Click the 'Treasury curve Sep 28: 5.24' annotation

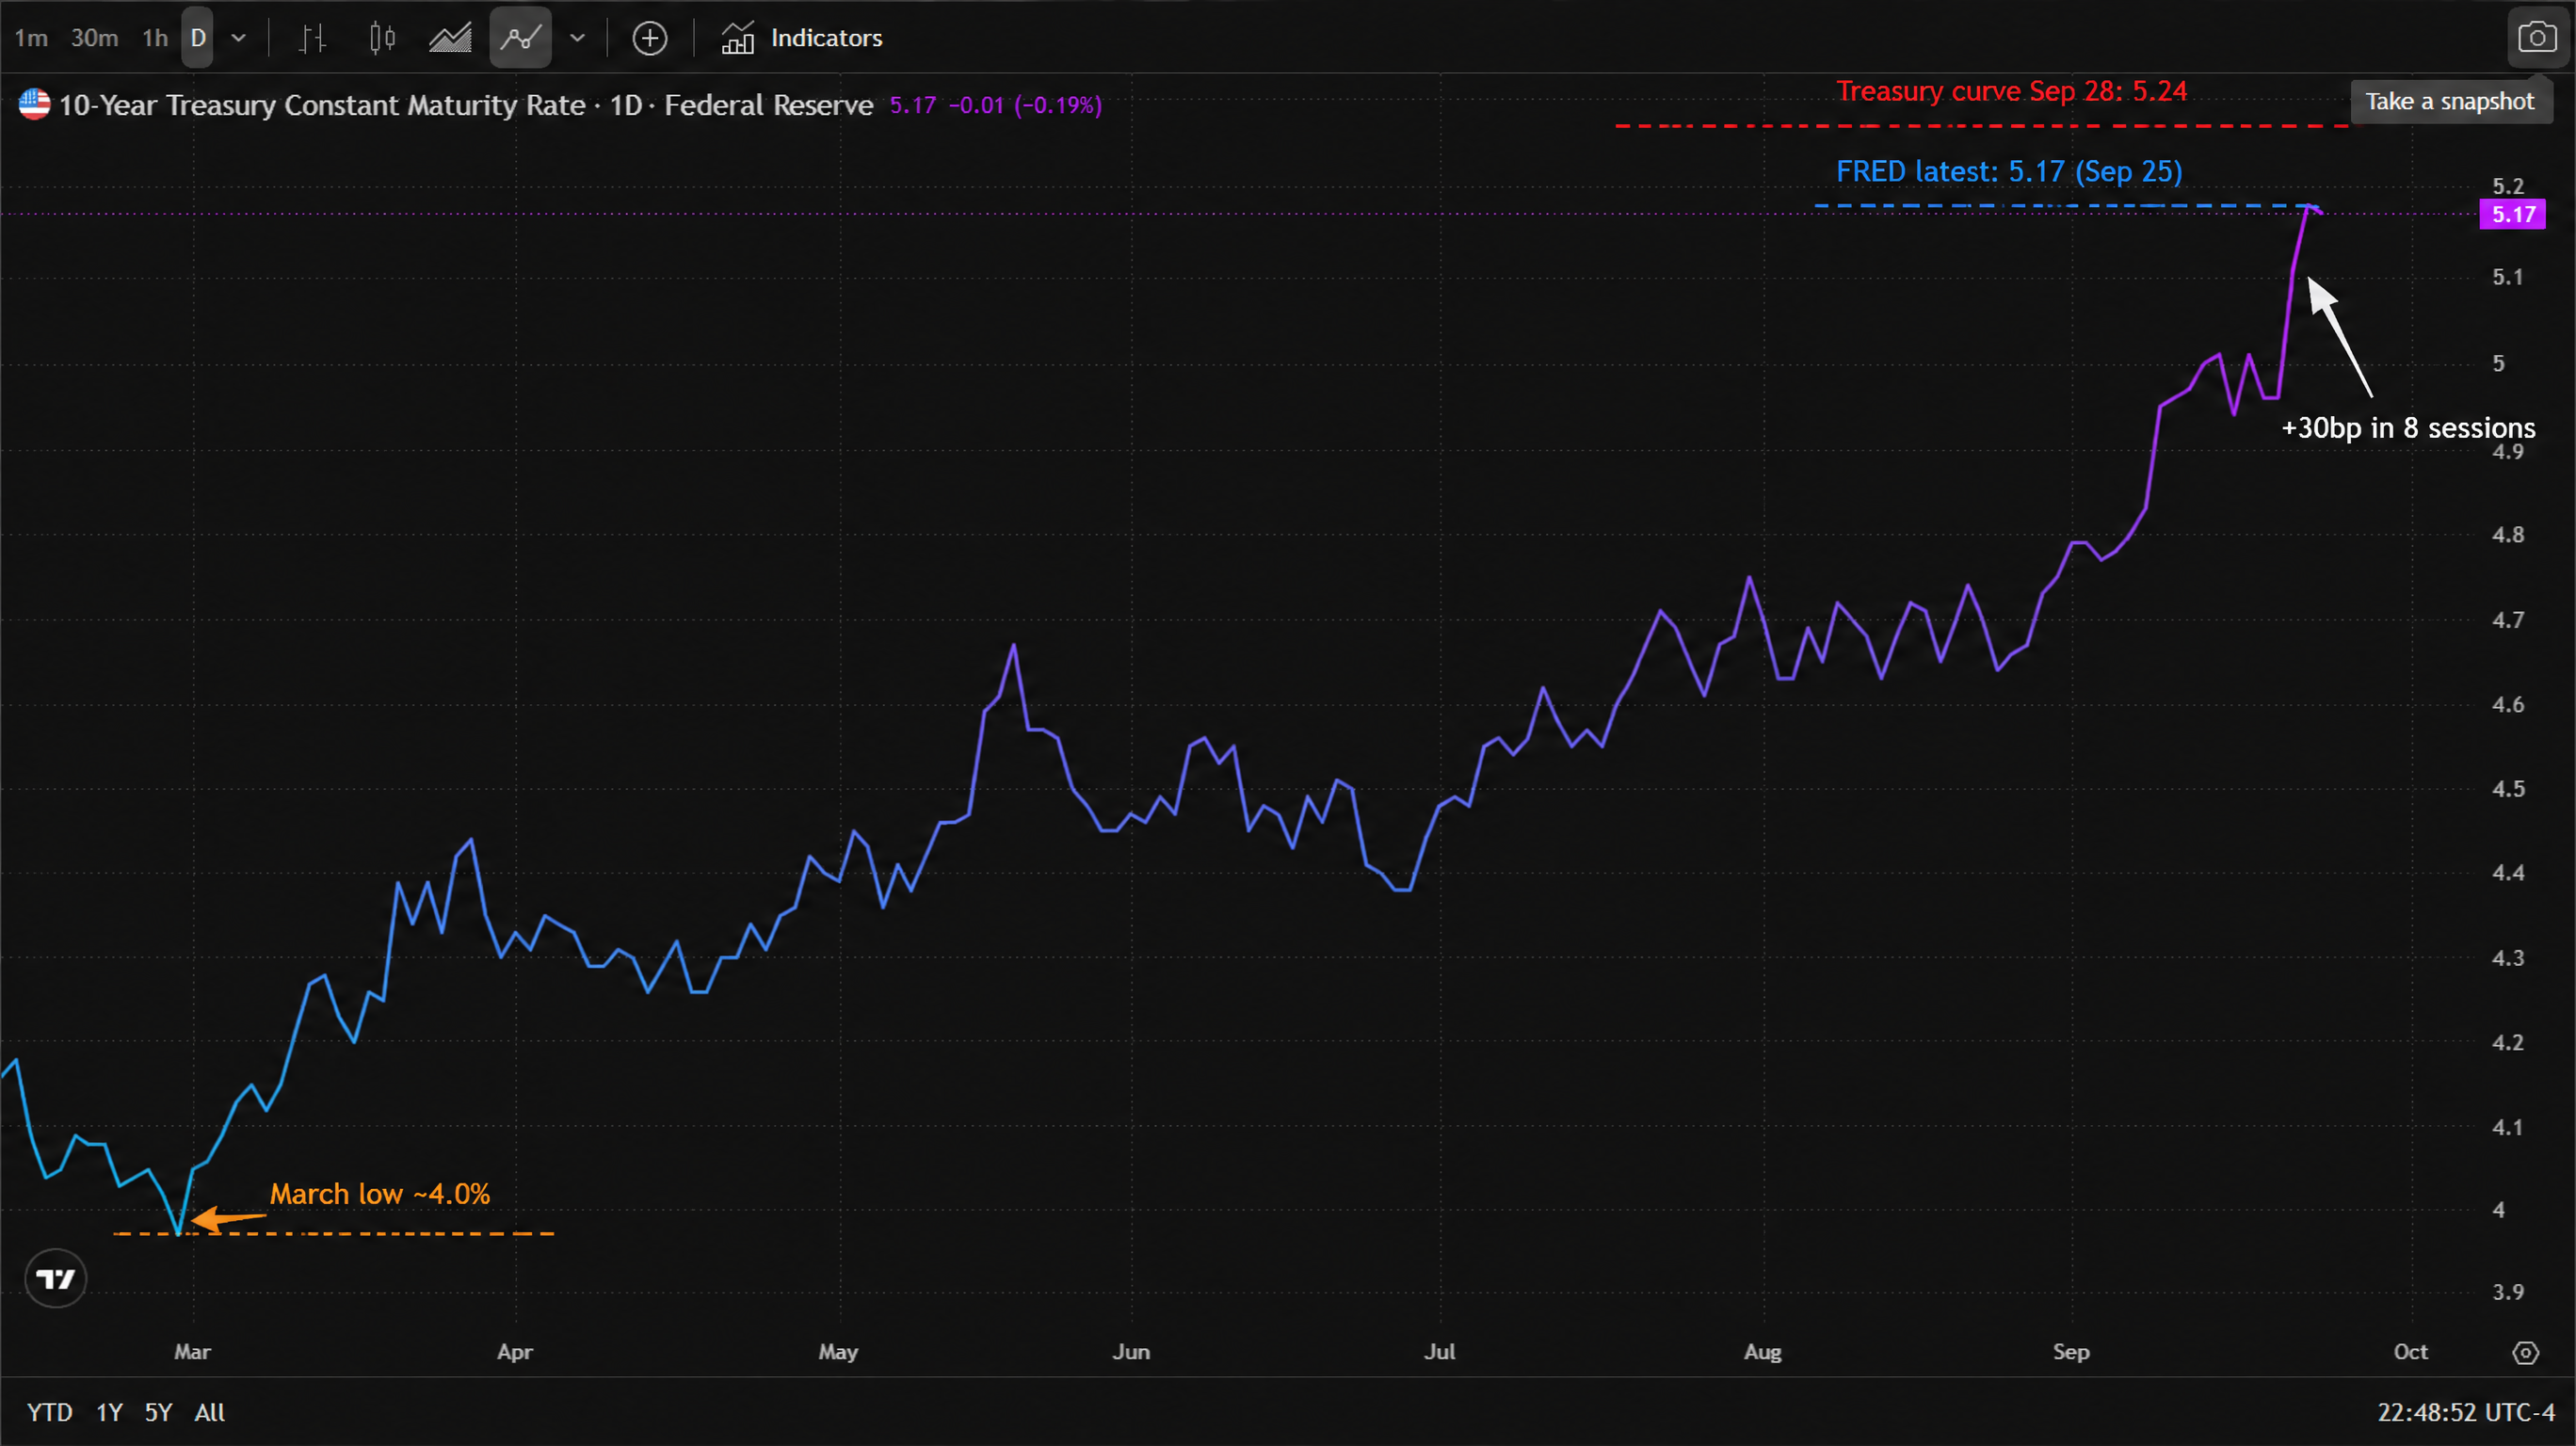[2011, 91]
